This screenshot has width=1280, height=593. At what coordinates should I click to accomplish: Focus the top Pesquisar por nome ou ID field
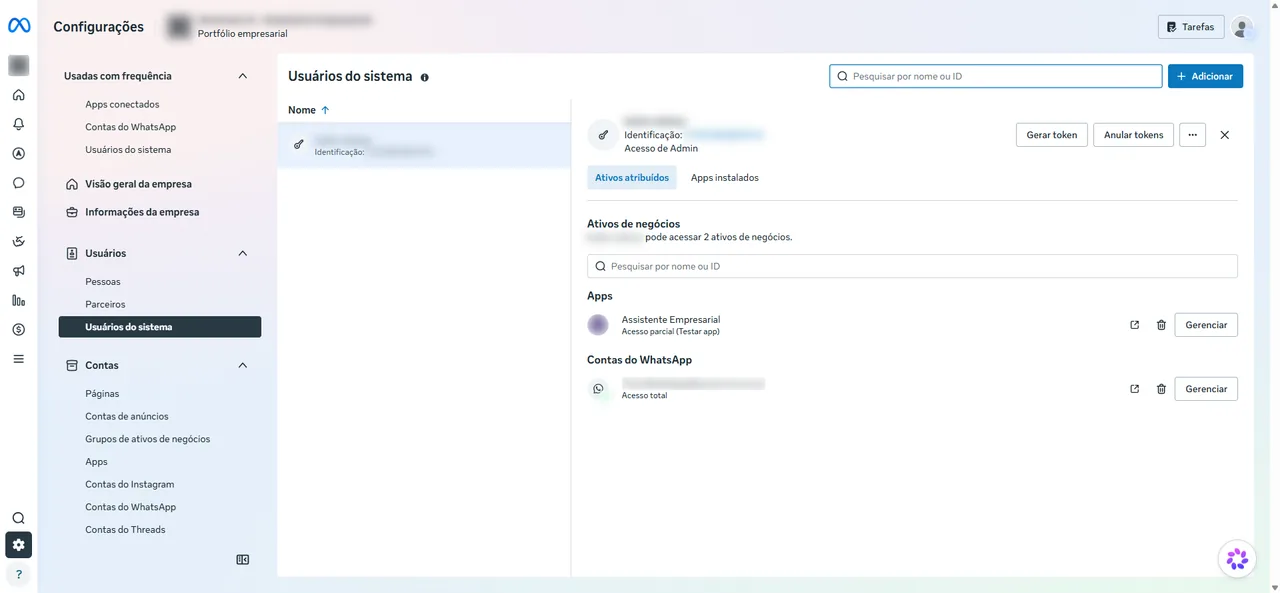point(996,76)
